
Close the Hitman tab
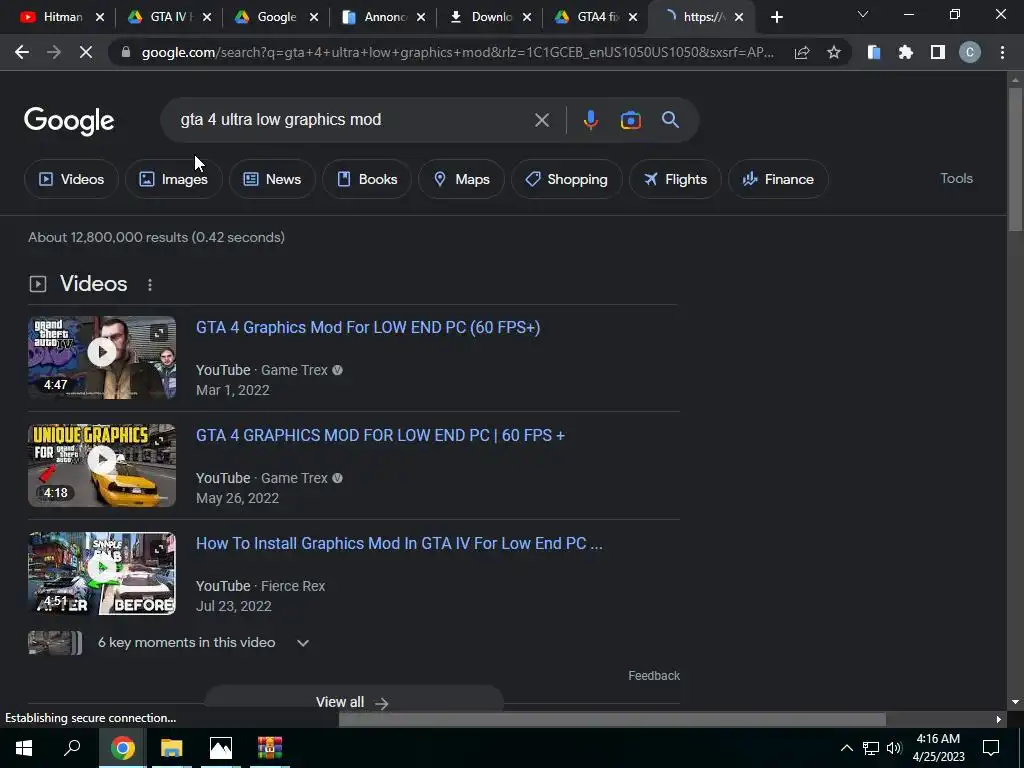point(100,18)
